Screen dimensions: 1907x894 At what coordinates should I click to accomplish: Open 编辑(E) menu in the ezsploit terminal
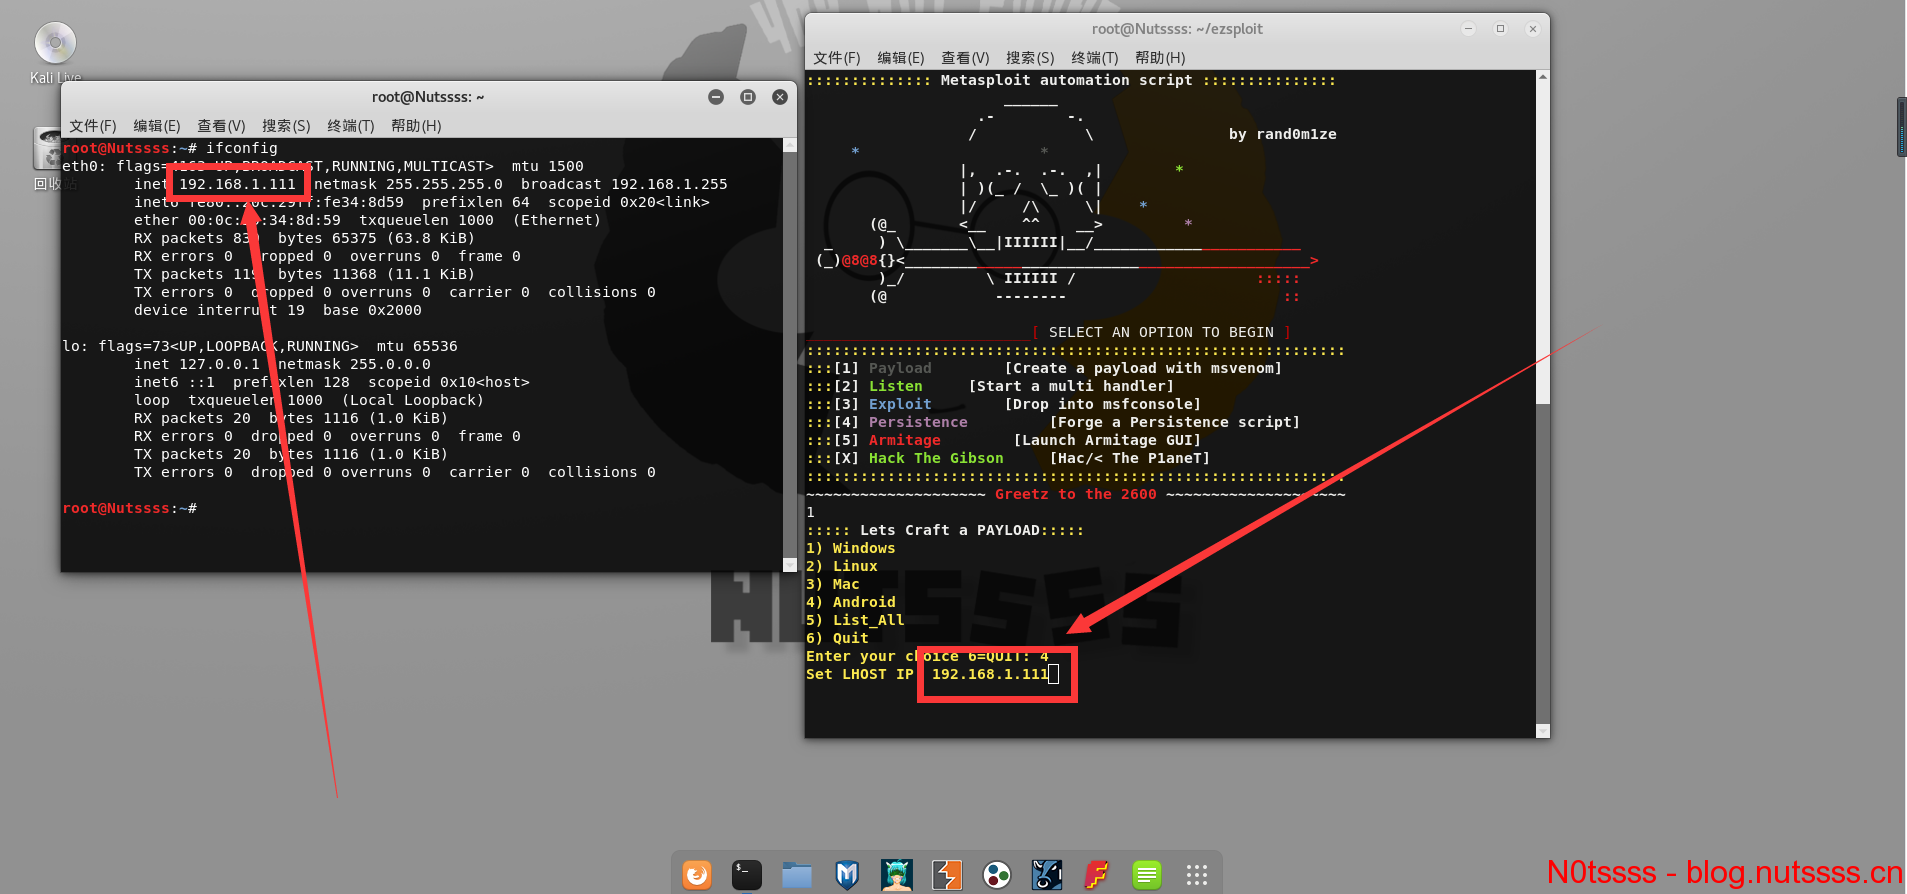[901, 58]
